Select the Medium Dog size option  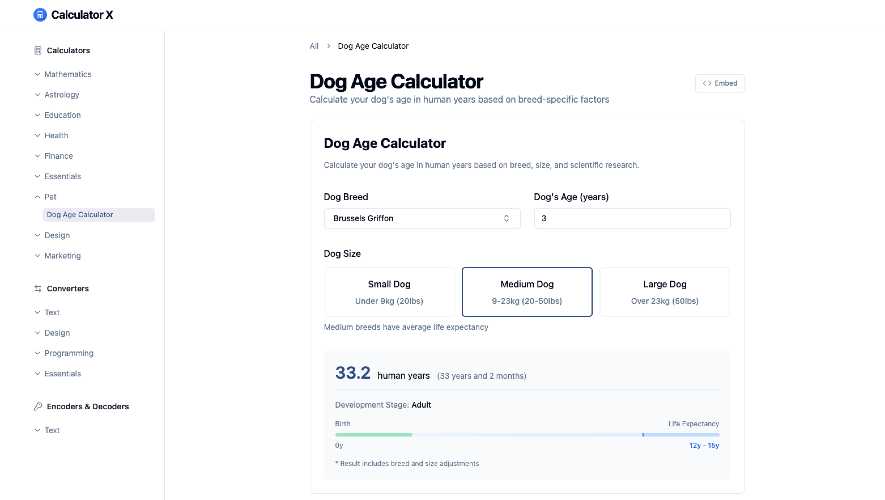coord(527,292)
